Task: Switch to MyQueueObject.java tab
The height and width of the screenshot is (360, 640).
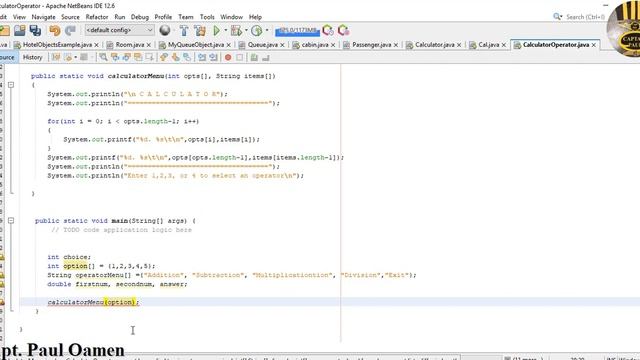Action: (196, 44)
